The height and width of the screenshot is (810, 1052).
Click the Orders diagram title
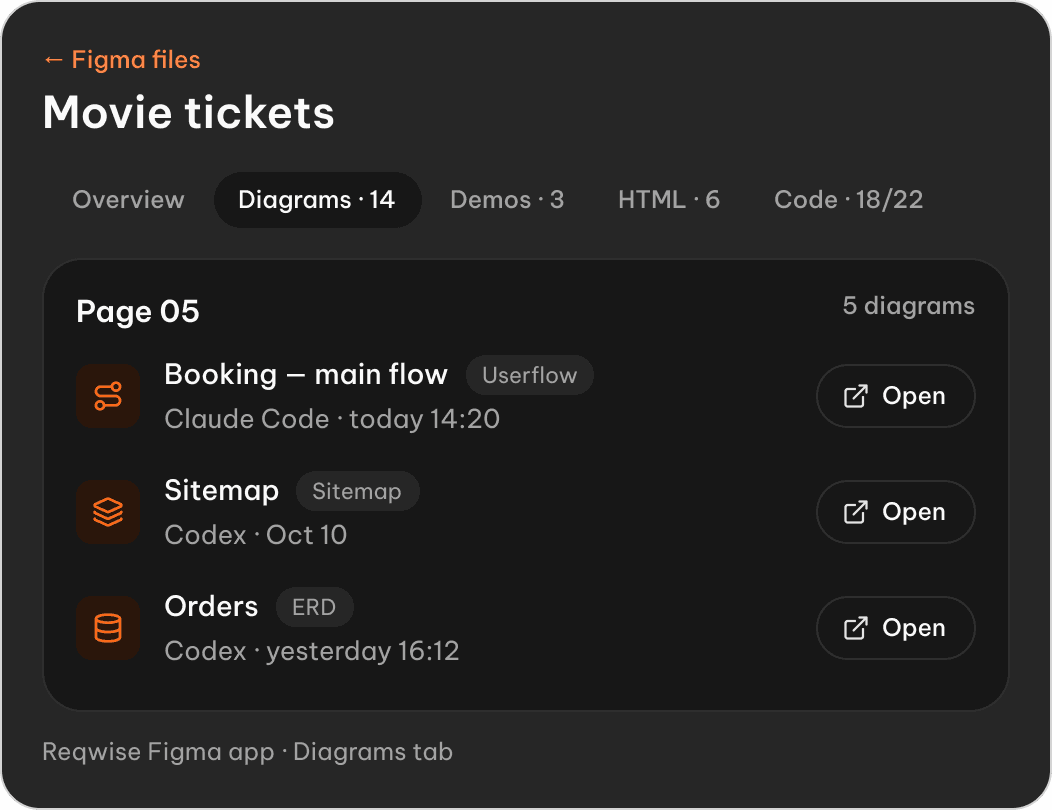(x=211, y=607)
